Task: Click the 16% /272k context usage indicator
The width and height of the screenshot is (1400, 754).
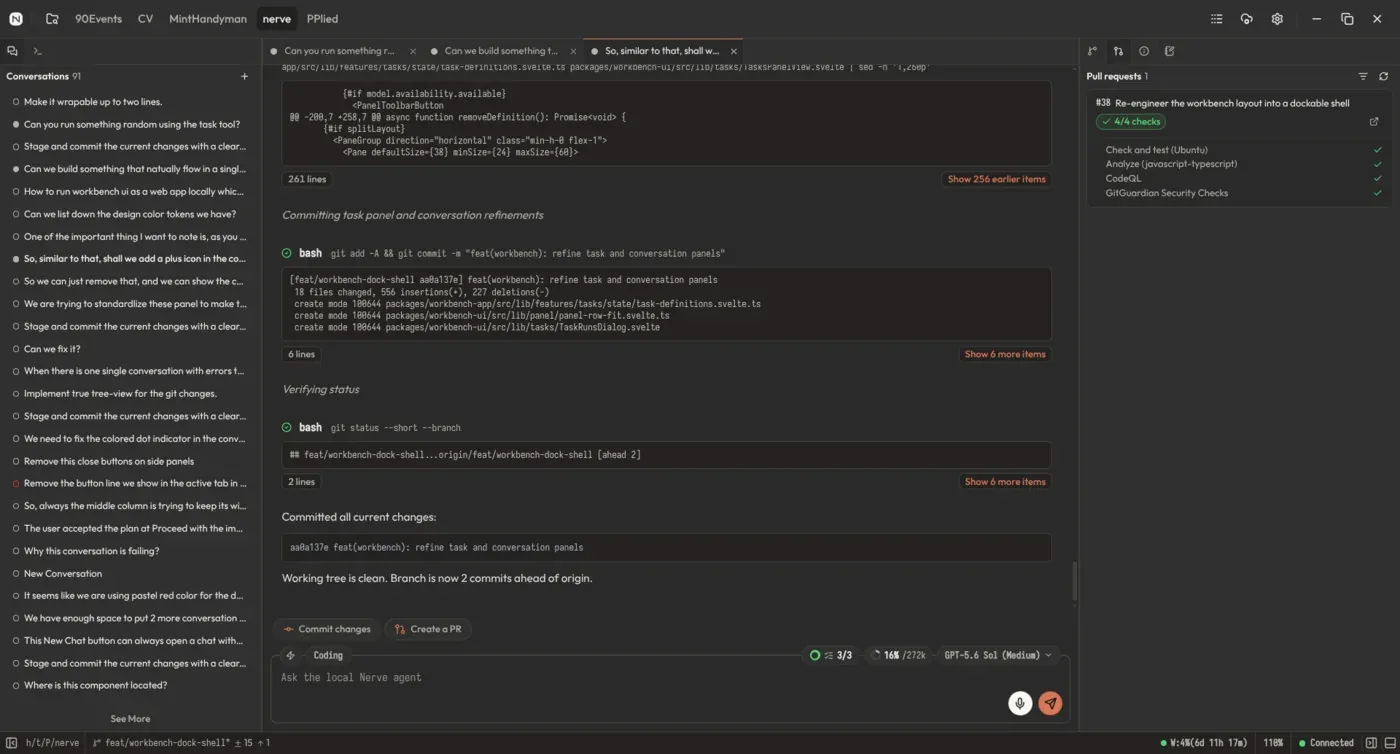Action: pyautogui.click(x=899, y=655)
